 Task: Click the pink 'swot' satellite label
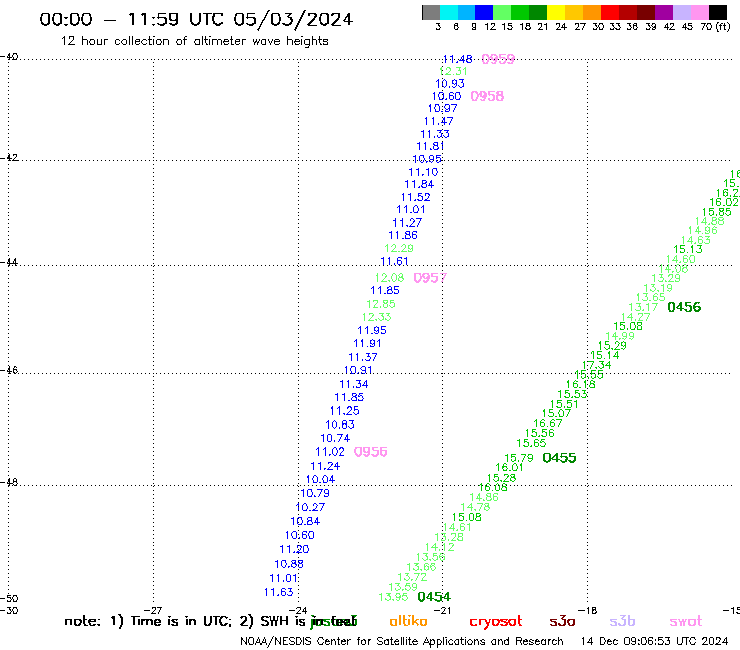tap(686, 621)
